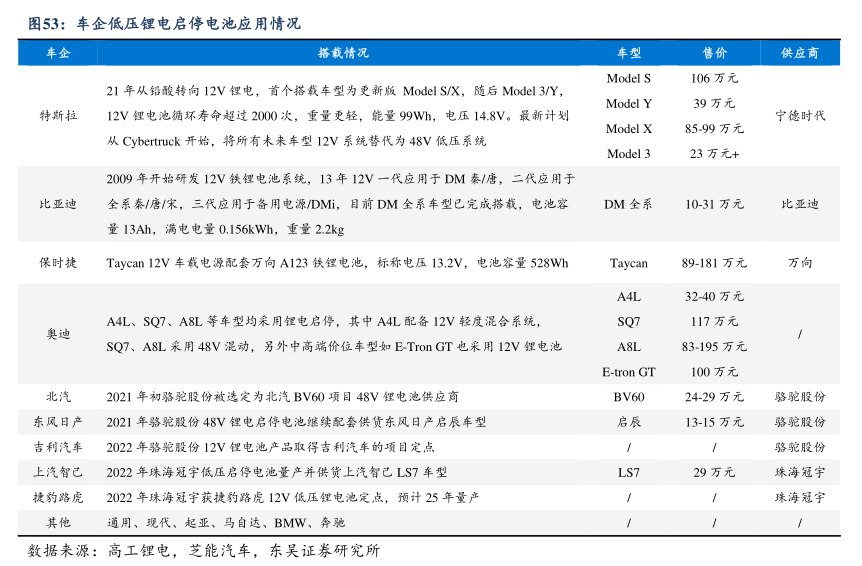This screenshot has height=566, width=862.
Task: Select the 保时捷 row label
Action: click(x=58, y=263)
